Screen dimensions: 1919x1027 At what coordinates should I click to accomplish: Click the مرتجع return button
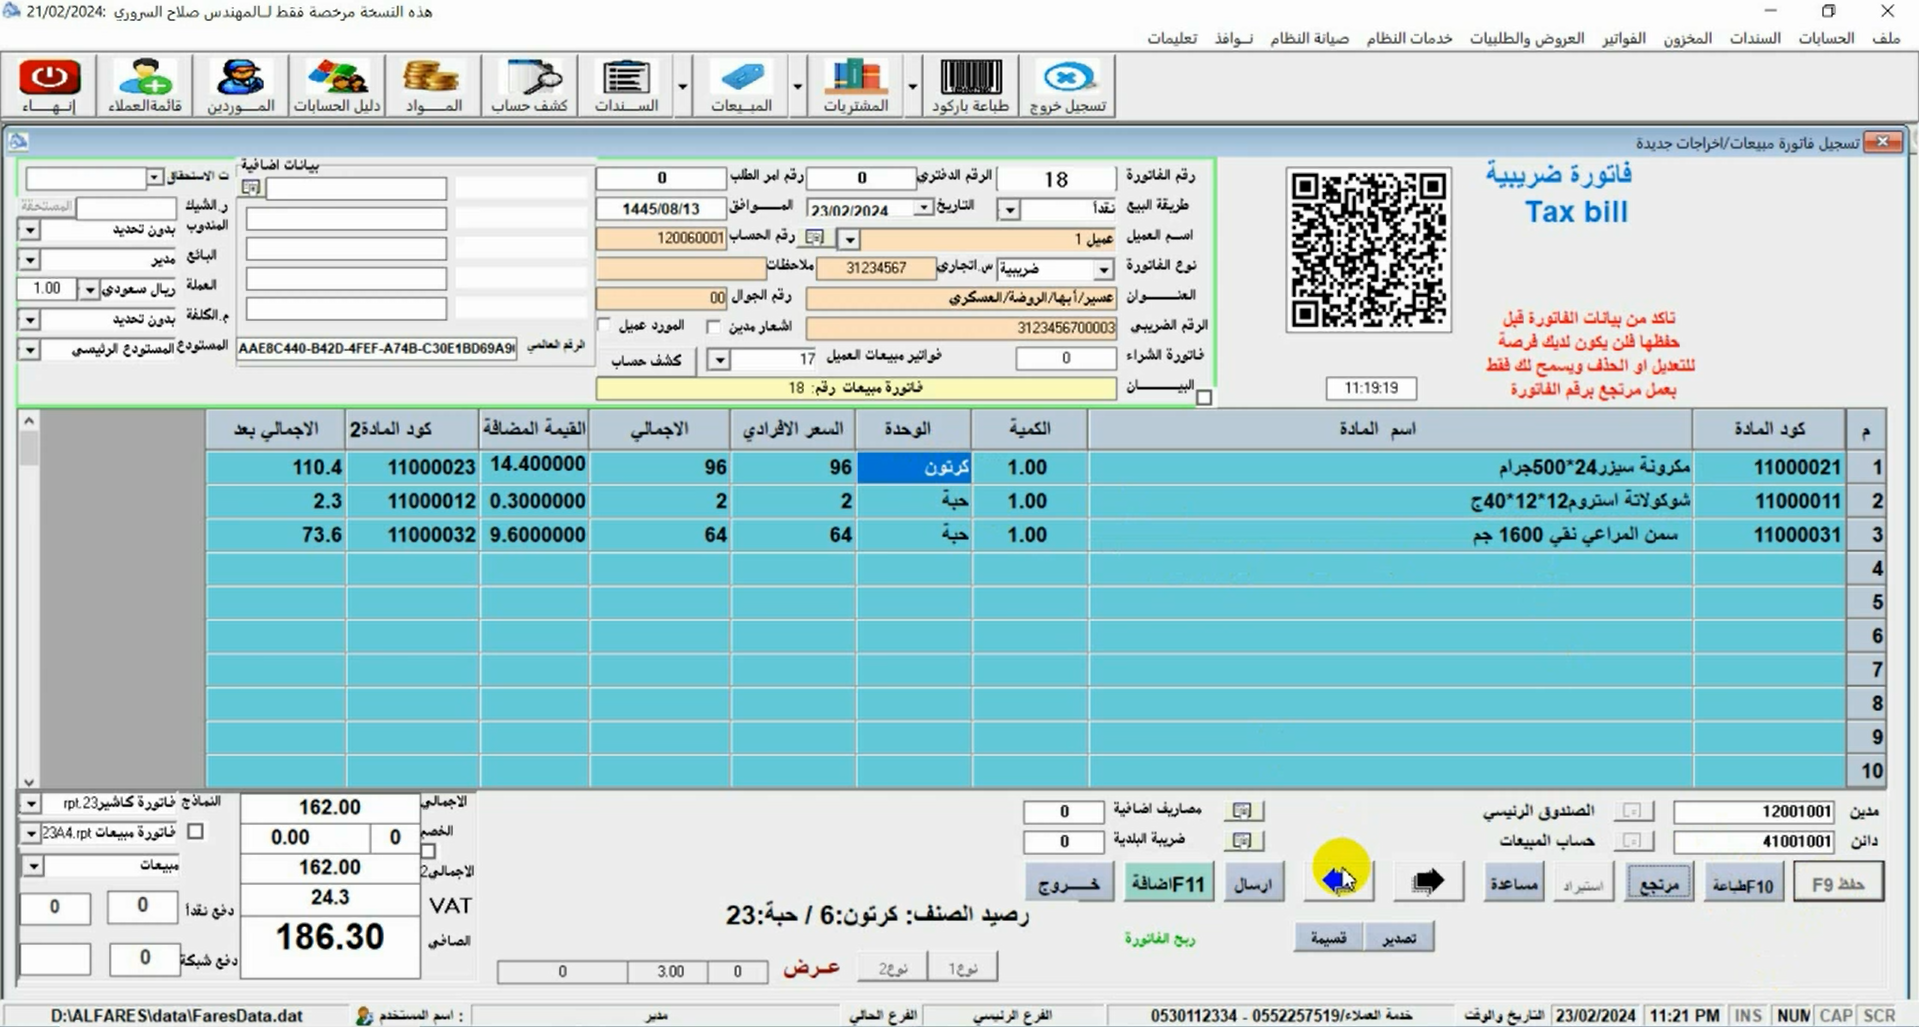pos(1659,884)
